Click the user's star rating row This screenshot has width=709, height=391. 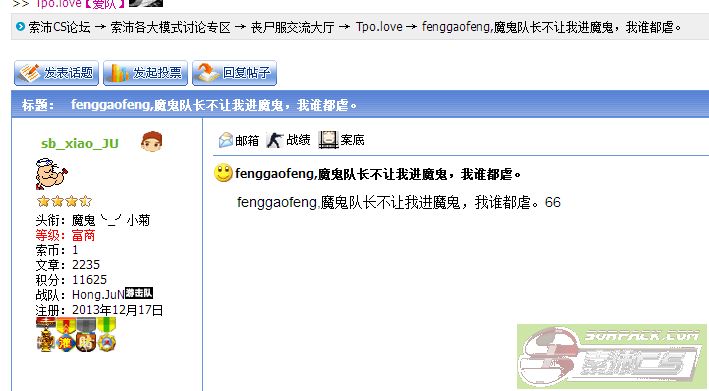64,201
